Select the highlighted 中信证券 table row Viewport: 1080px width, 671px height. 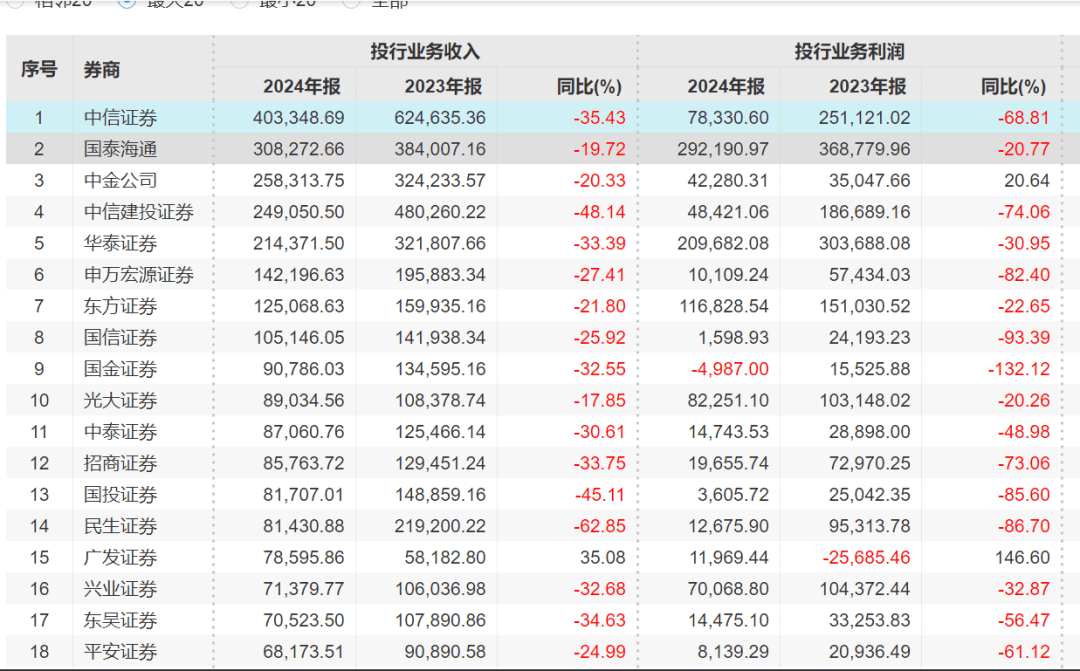click(x=400, y=117)
